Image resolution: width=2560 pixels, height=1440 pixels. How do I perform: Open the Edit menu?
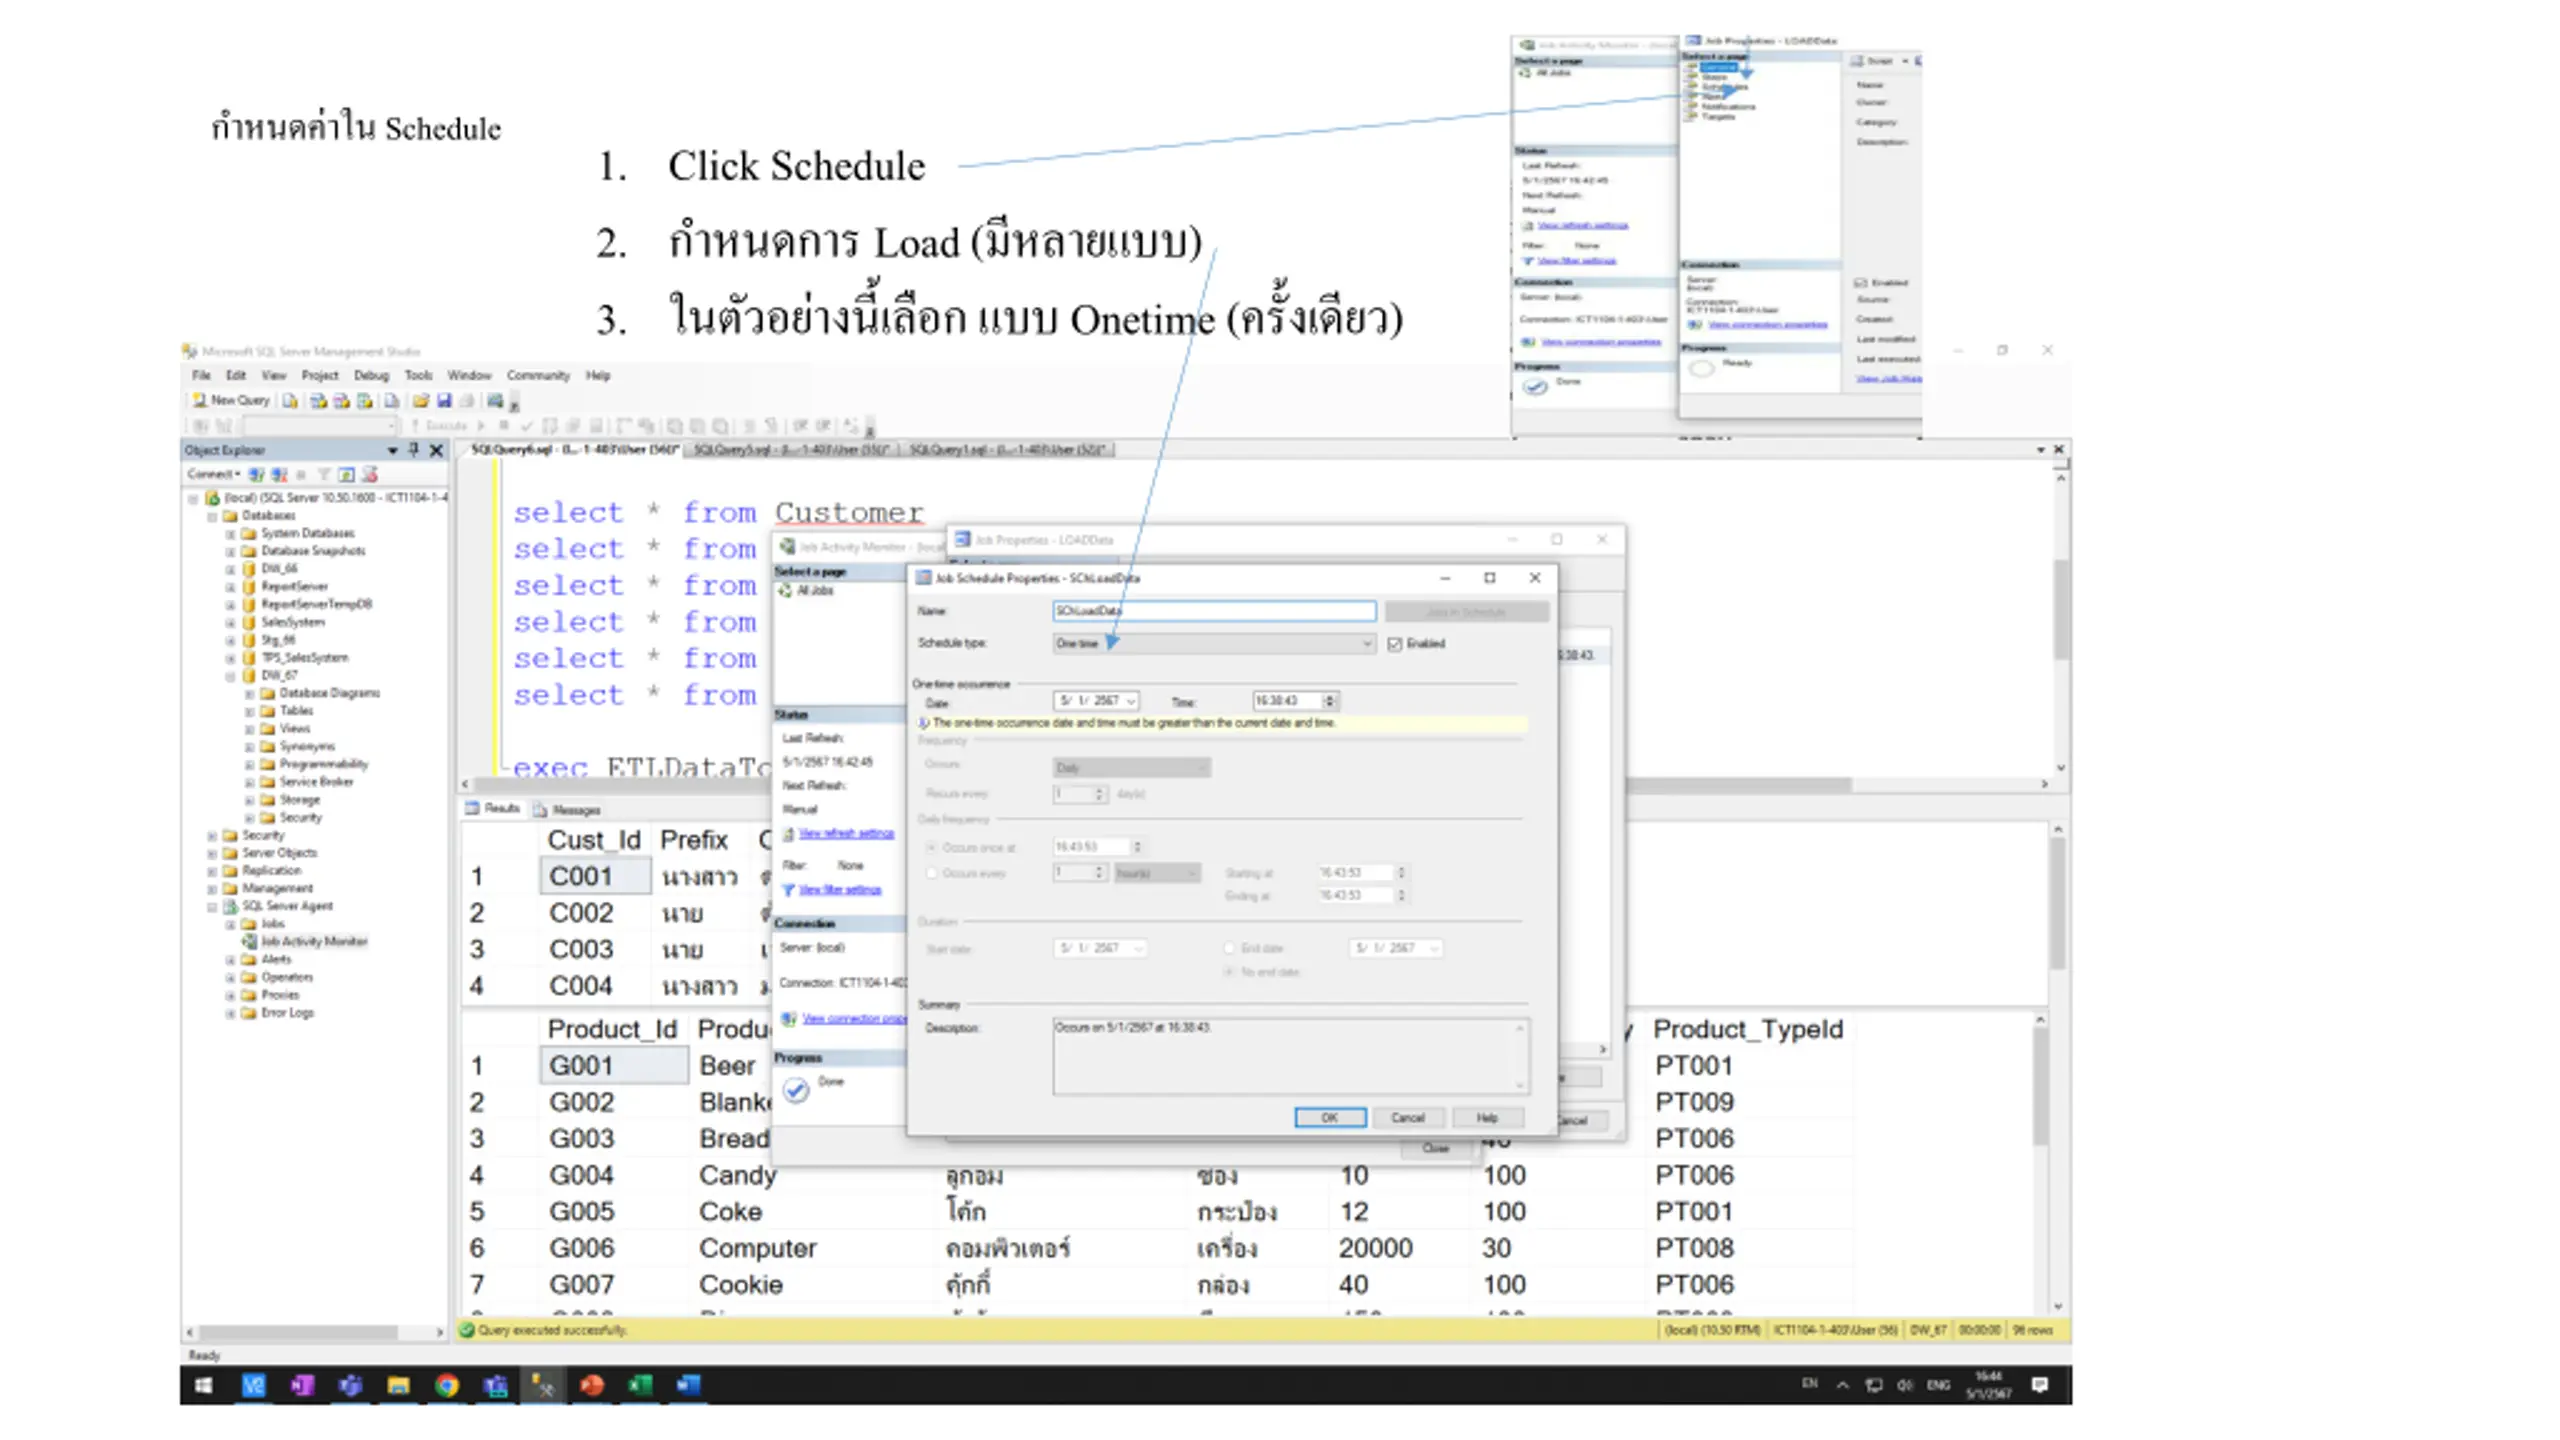point(236,376)
